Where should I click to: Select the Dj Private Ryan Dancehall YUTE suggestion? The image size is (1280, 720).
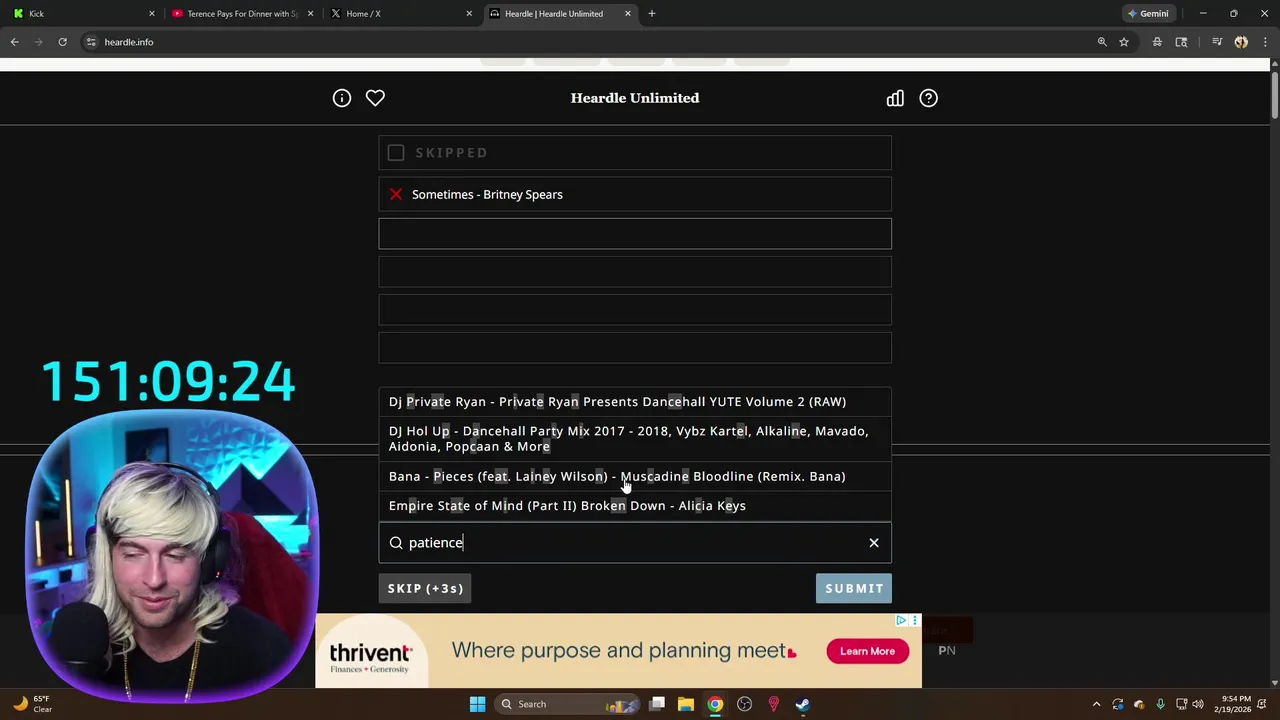(x=635, y=402)
